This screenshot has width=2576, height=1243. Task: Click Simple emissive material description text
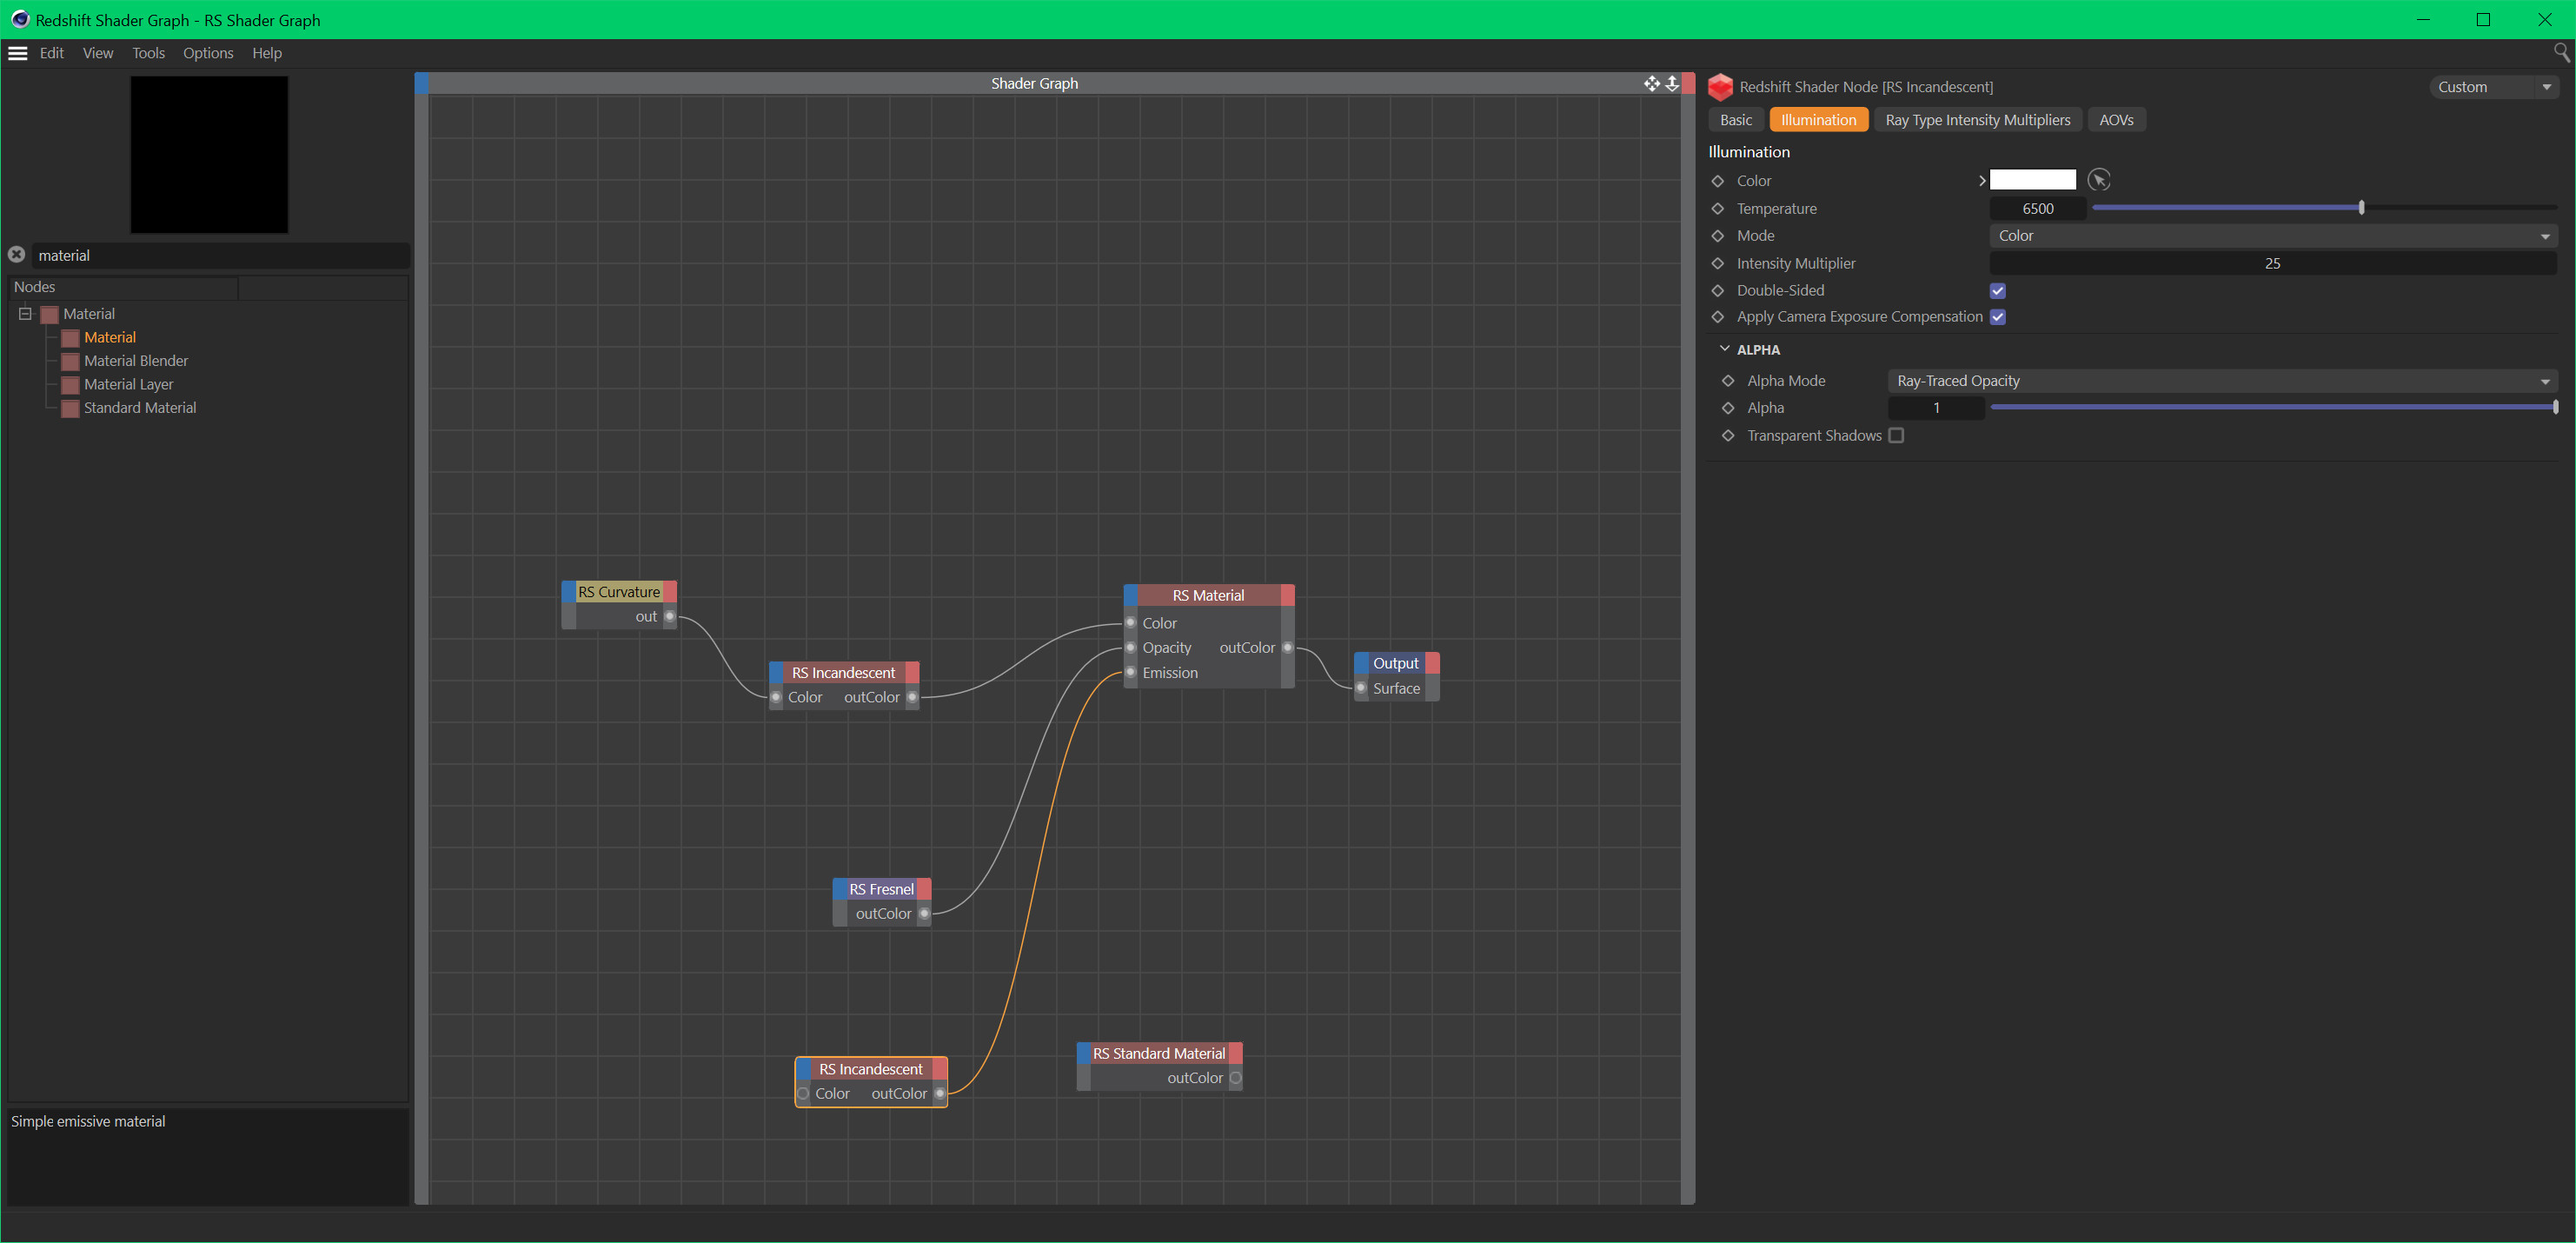[x=88, y=1122]
